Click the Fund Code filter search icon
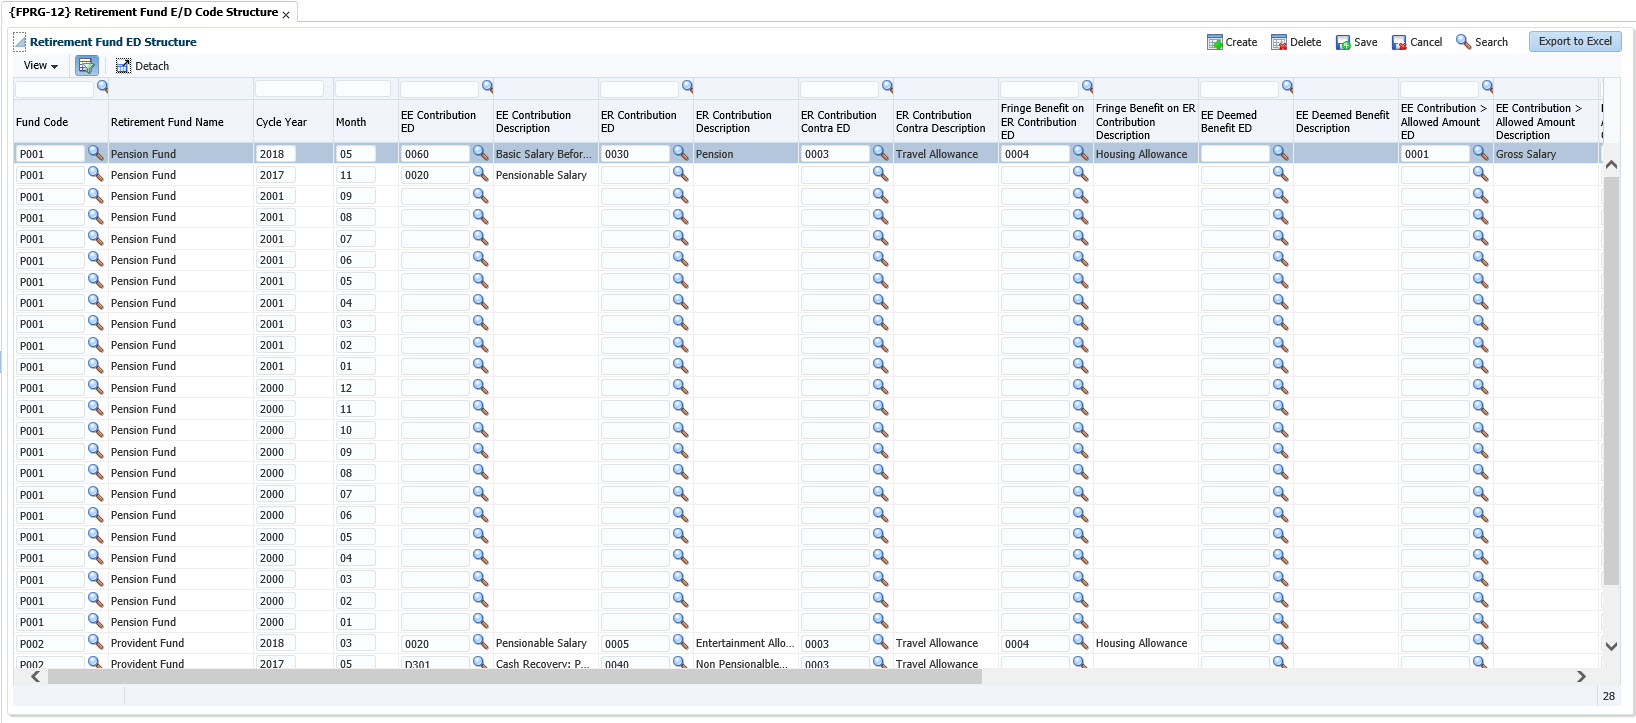This screenshot has height=723, width=1636. point(102,87)
